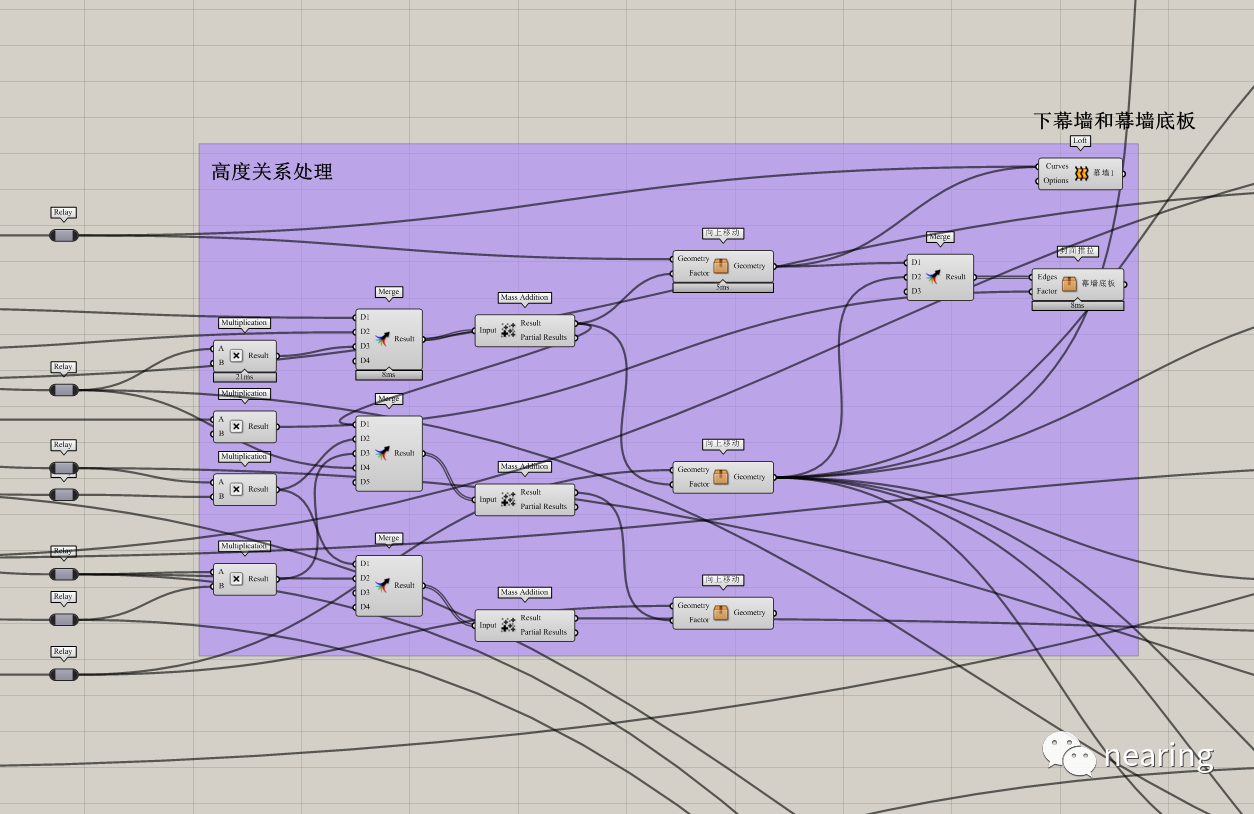
Task: Click Factor input of the 5ms 向上移动
Action: 699,273
